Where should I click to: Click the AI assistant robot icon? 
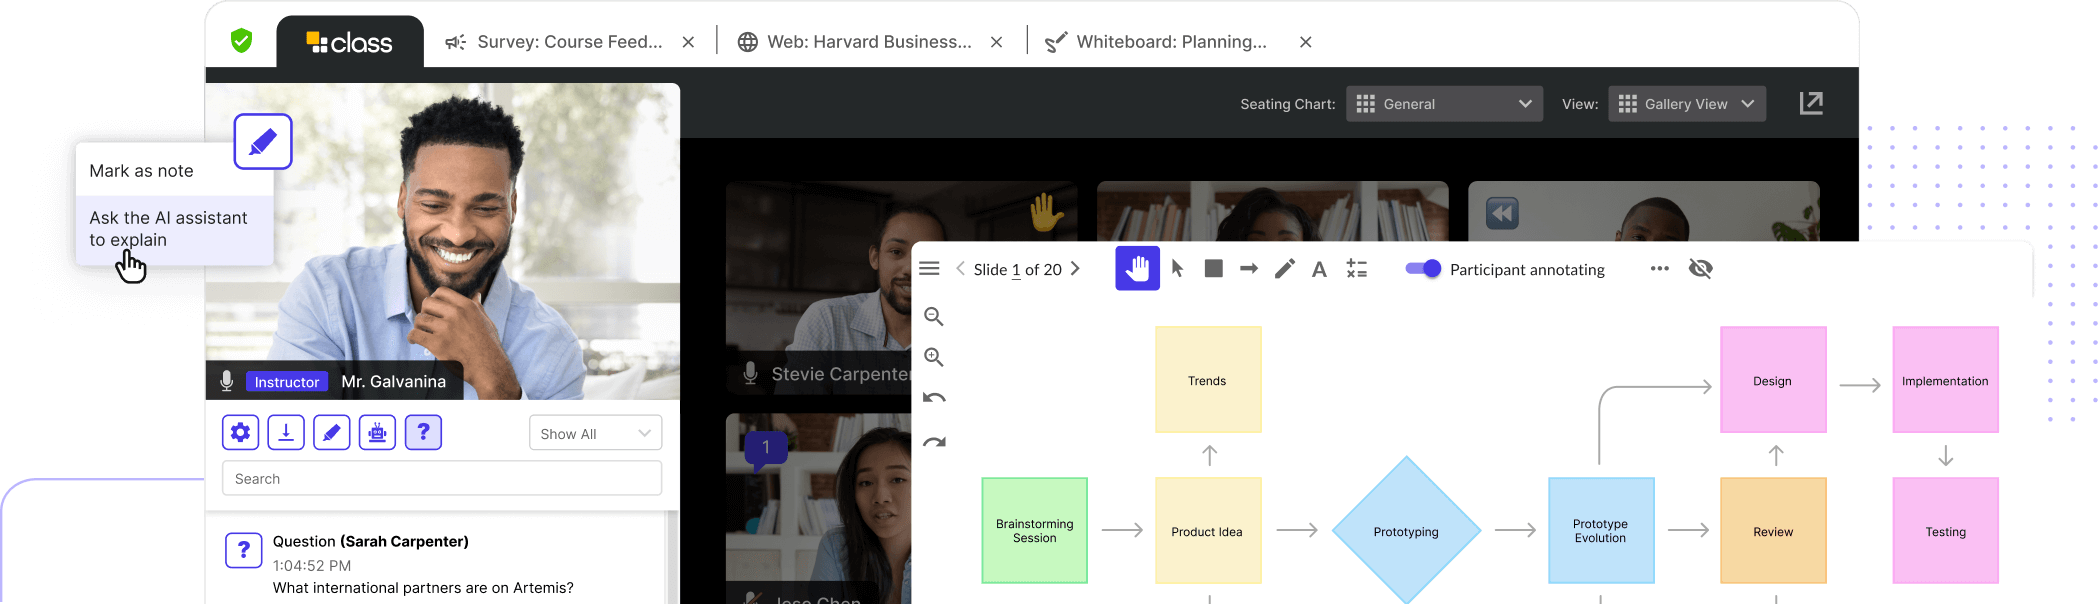377,432
